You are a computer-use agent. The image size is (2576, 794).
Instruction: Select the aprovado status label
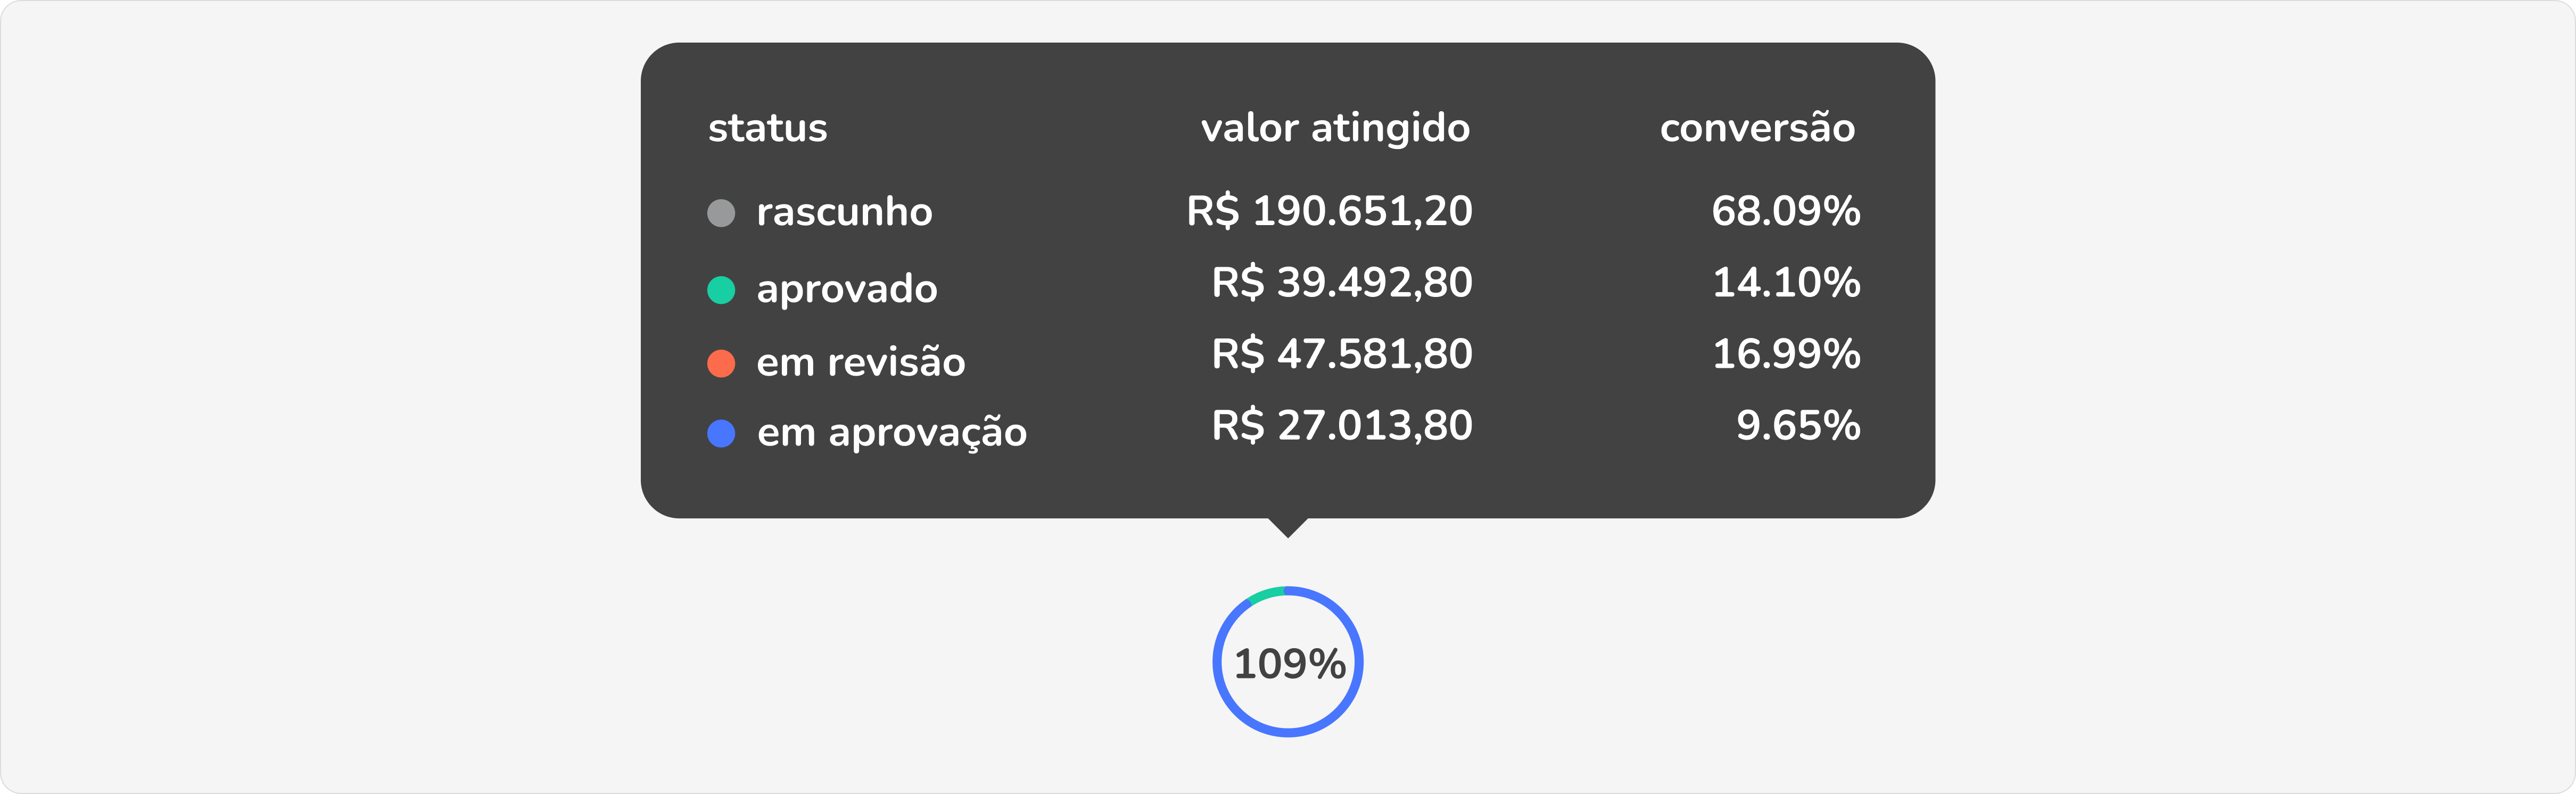tap(847, 289)
